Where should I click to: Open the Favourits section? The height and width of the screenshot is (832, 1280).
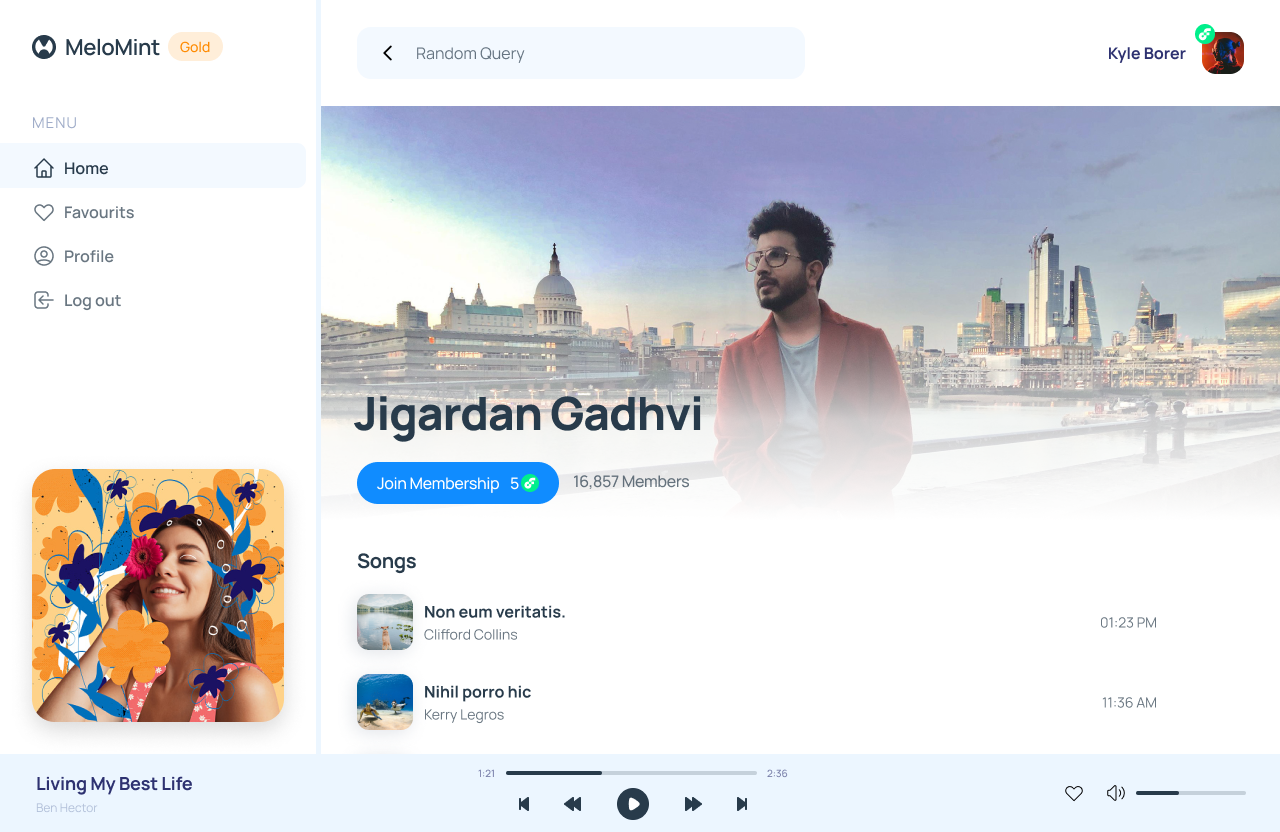[98, 212]
